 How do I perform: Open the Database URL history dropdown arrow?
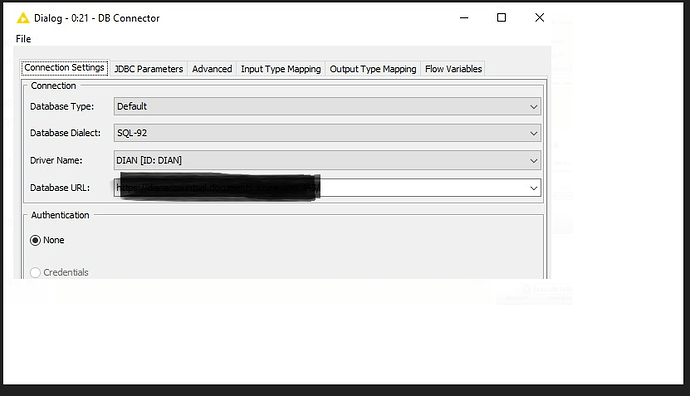(x=533, y=188)
